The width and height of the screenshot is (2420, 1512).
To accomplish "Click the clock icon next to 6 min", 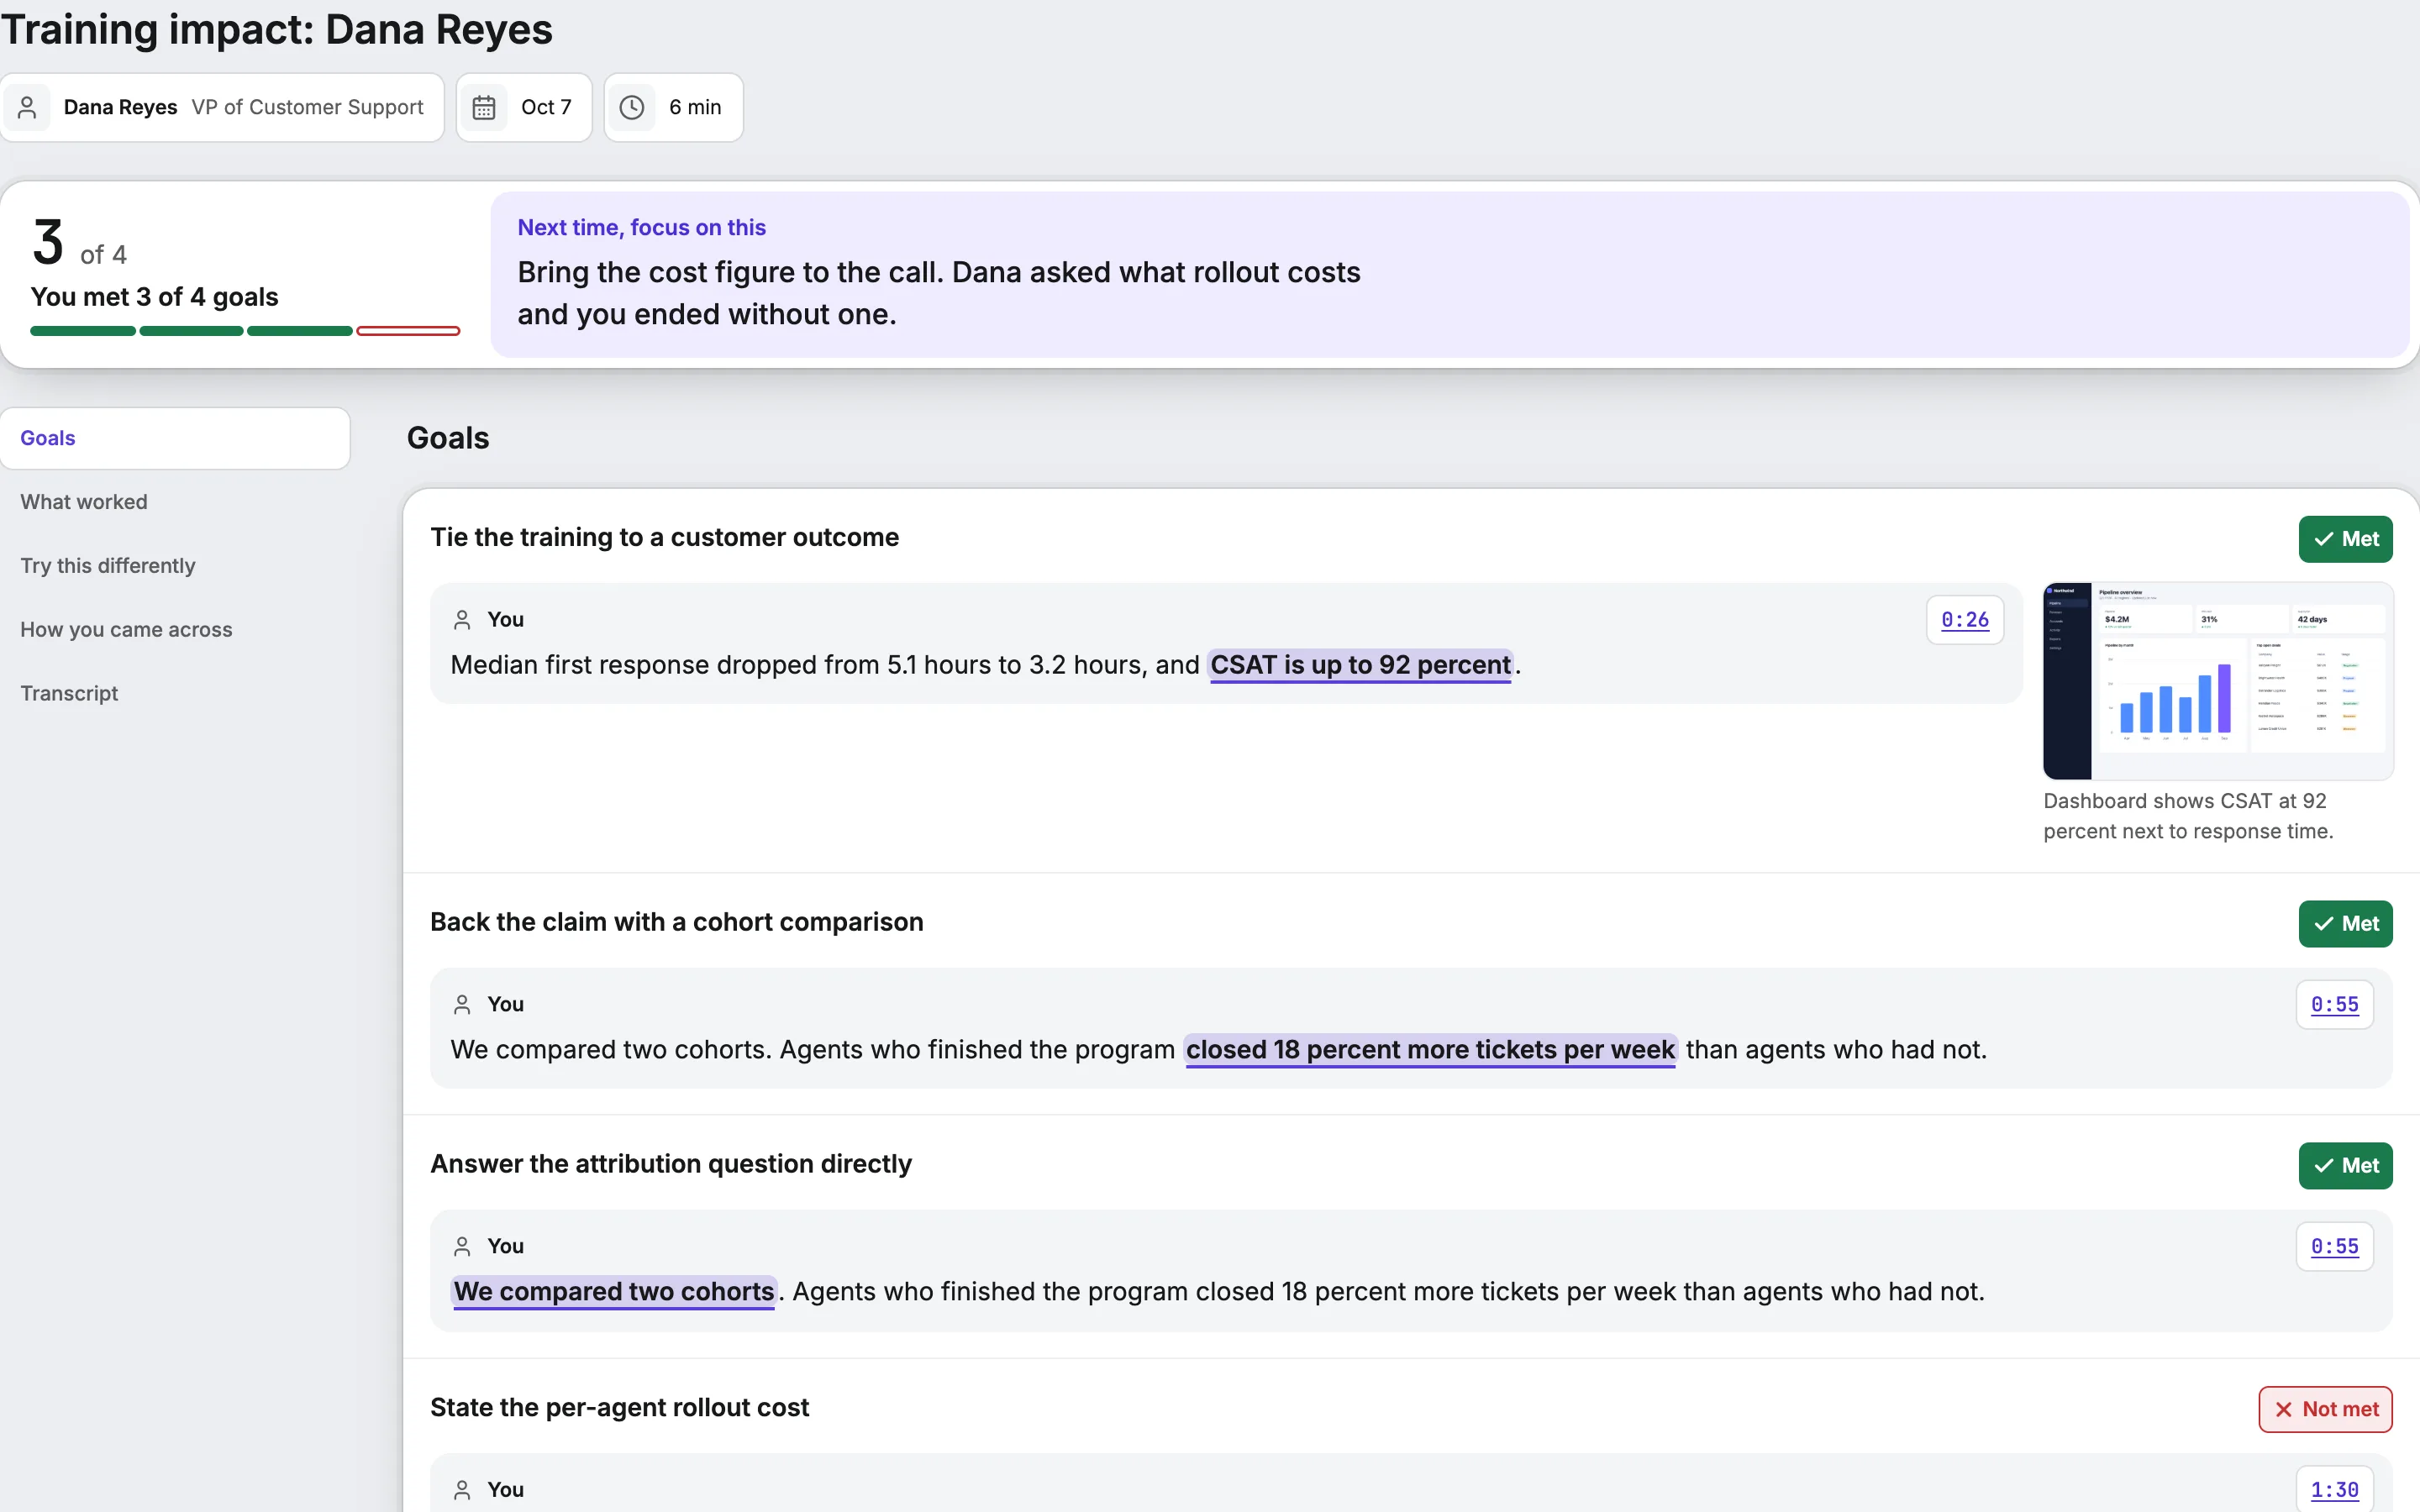I will tap(632, 107).
